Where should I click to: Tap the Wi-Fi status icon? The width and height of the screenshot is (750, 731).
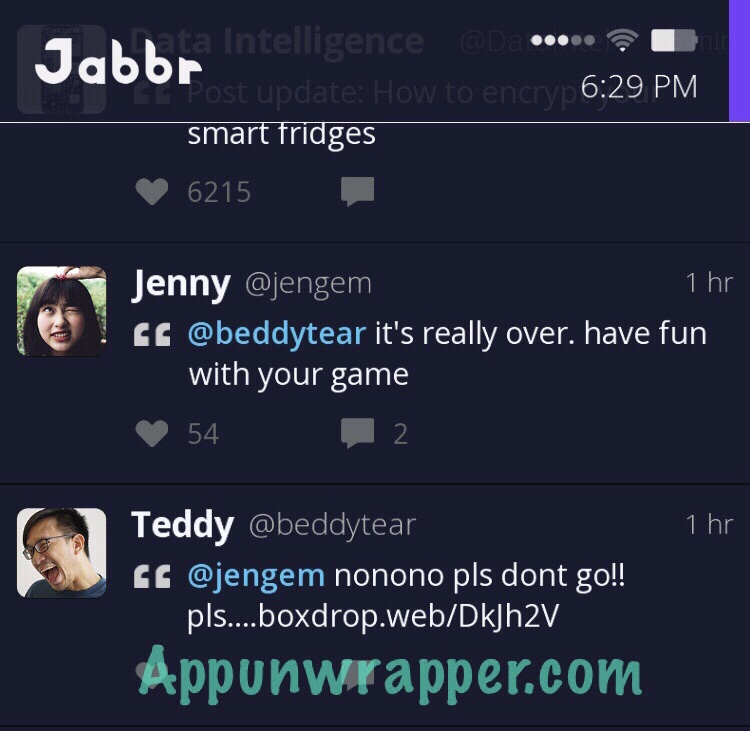(622, 40)
